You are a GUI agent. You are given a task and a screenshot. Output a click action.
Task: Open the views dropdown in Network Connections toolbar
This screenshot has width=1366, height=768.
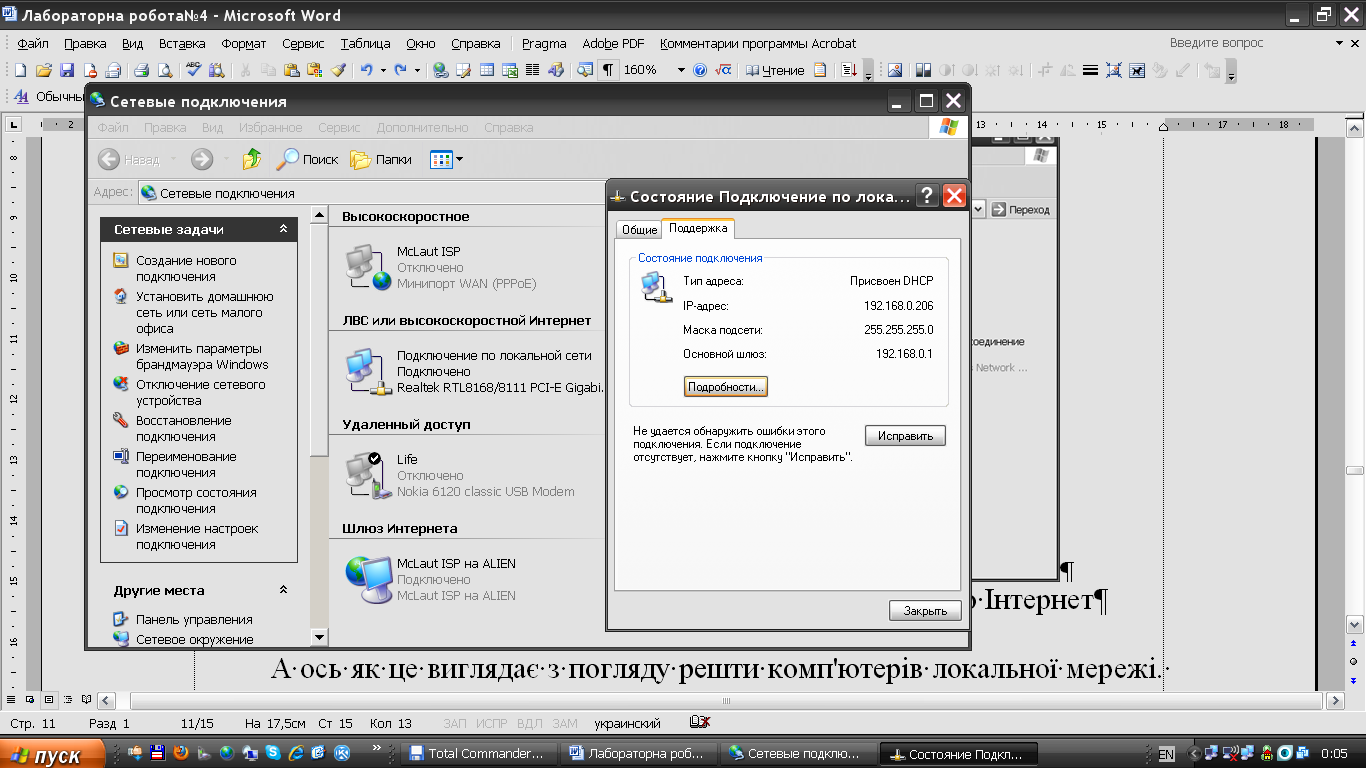[459, 160]
